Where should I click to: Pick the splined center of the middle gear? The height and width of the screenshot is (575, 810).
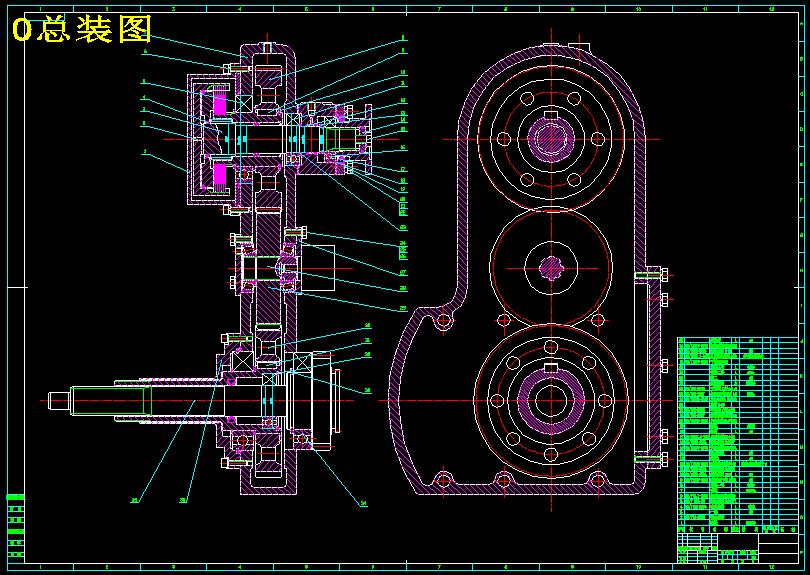[551, 269]
